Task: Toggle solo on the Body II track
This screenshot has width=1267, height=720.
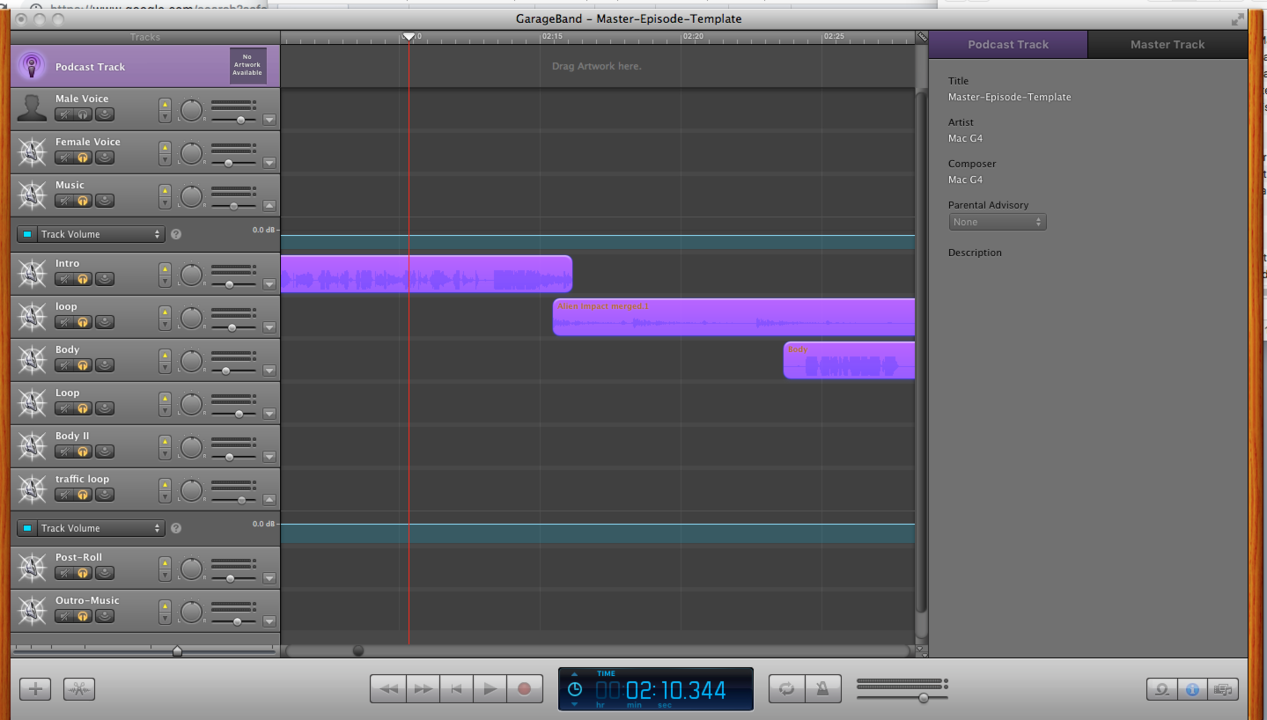Action: pyautogui.click(x=83, y=451)
